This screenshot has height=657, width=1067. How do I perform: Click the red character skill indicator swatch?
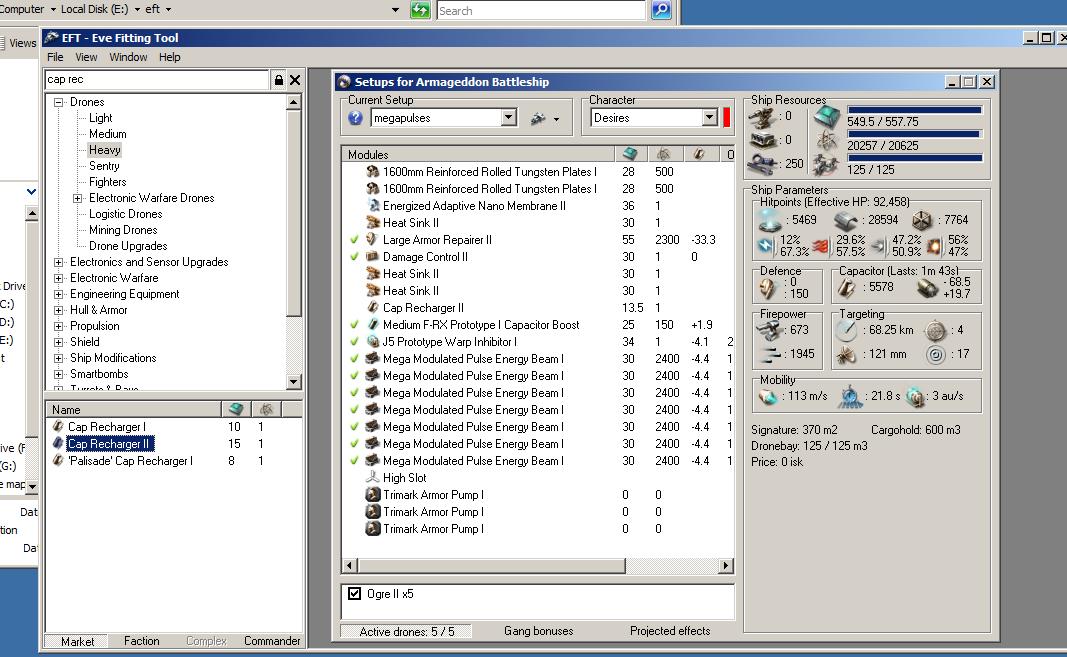coord(726,118)
